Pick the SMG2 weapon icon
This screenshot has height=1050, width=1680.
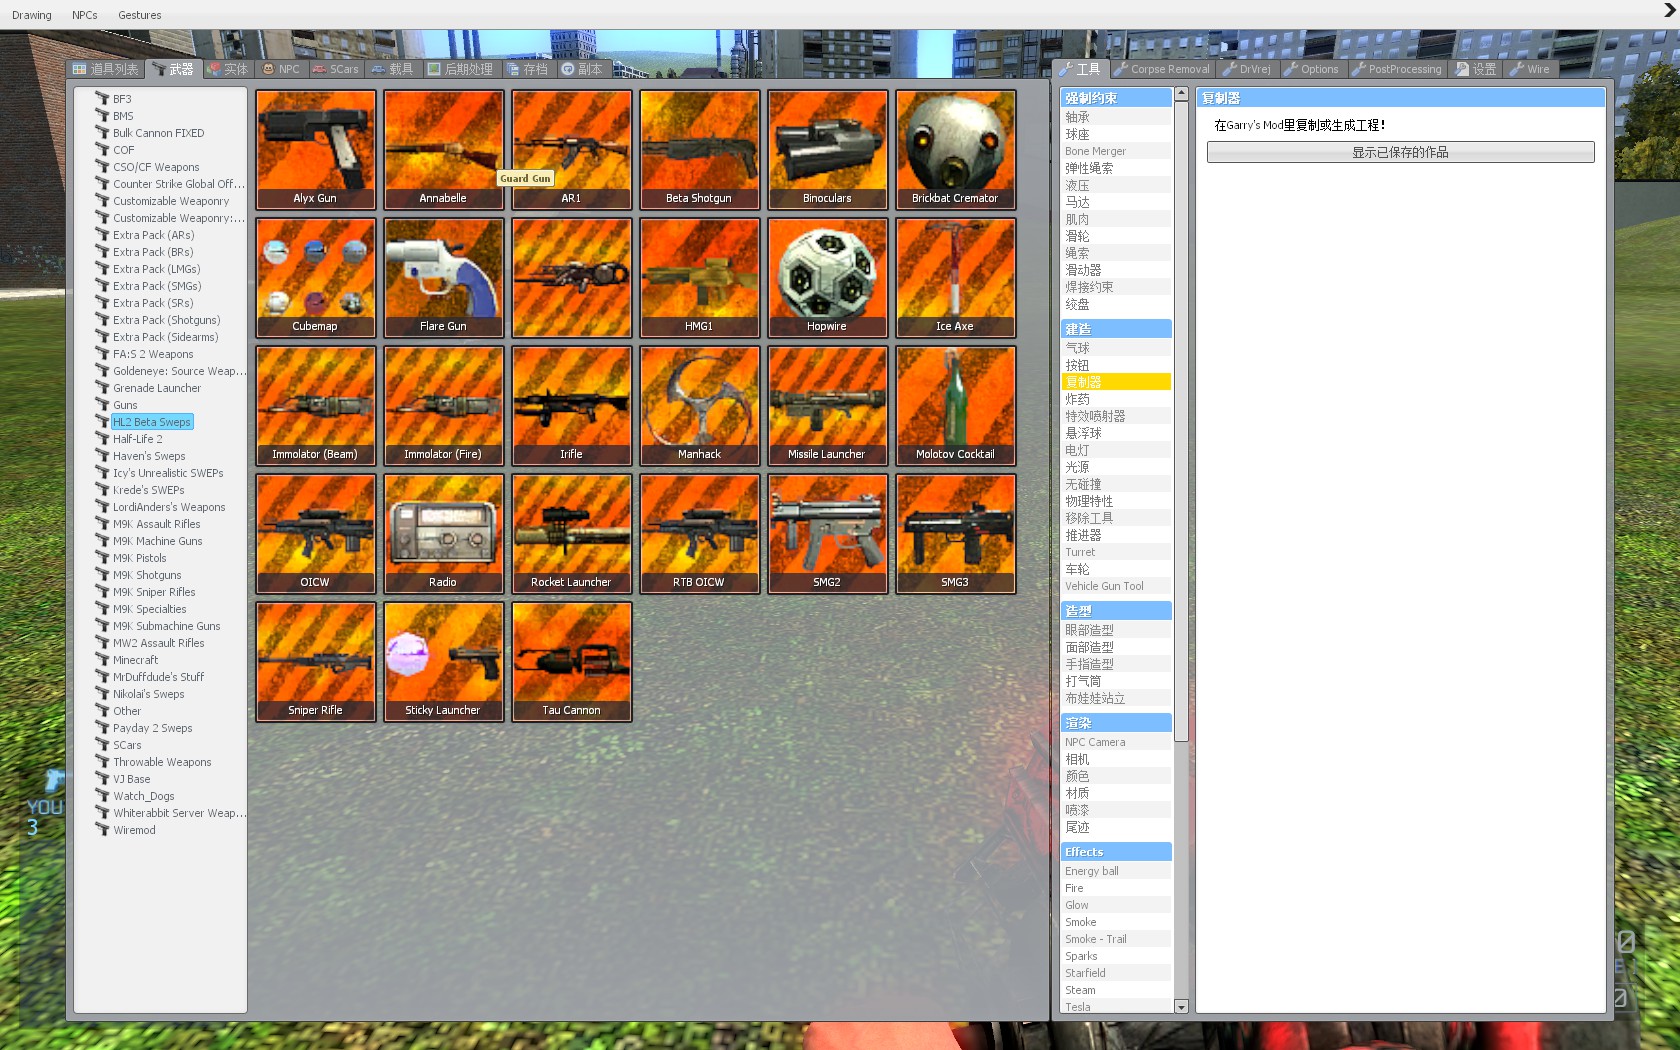tap(827, 534)
